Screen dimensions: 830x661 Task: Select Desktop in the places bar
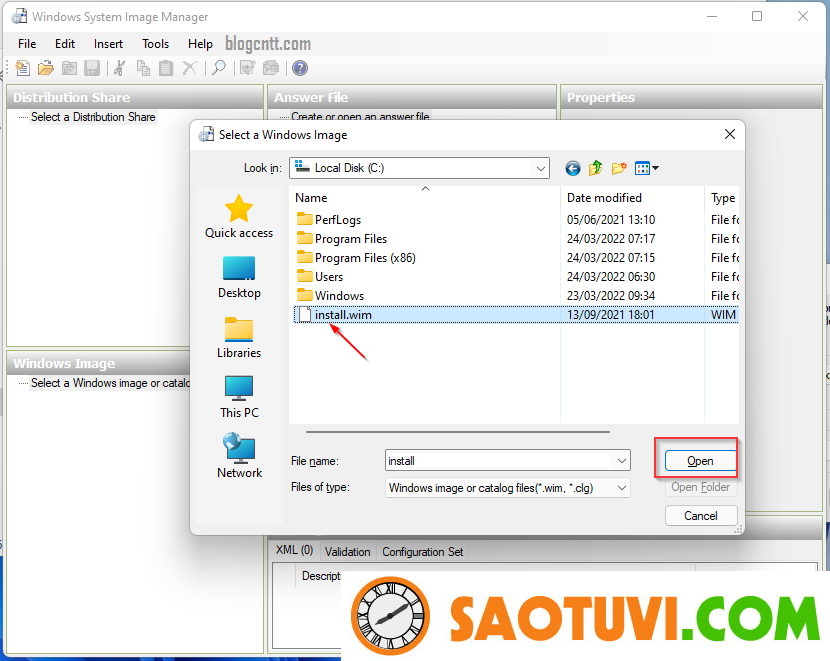(x=239, y=277)
